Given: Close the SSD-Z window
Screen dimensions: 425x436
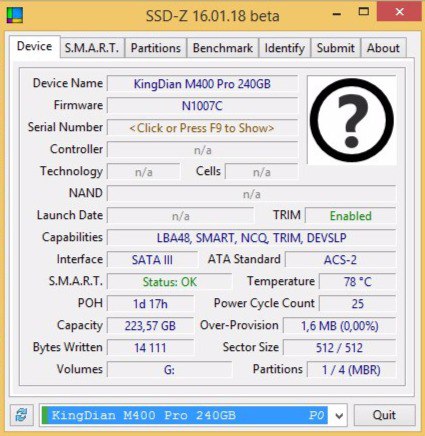Looking at the screenshot, I should (x=399, y=12).
